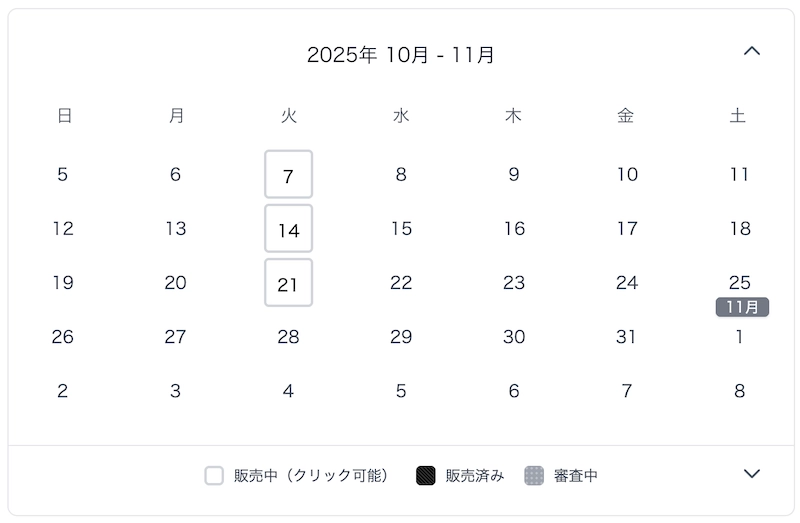Collapse the calendar with the up chevron

752,51
